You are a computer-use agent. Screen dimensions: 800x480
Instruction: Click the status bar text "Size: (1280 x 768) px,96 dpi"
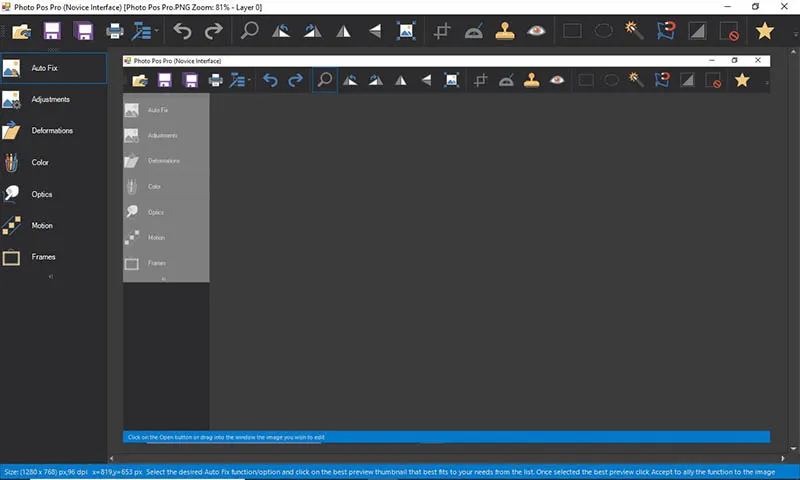pyautogui.click(x=46, y=472)
